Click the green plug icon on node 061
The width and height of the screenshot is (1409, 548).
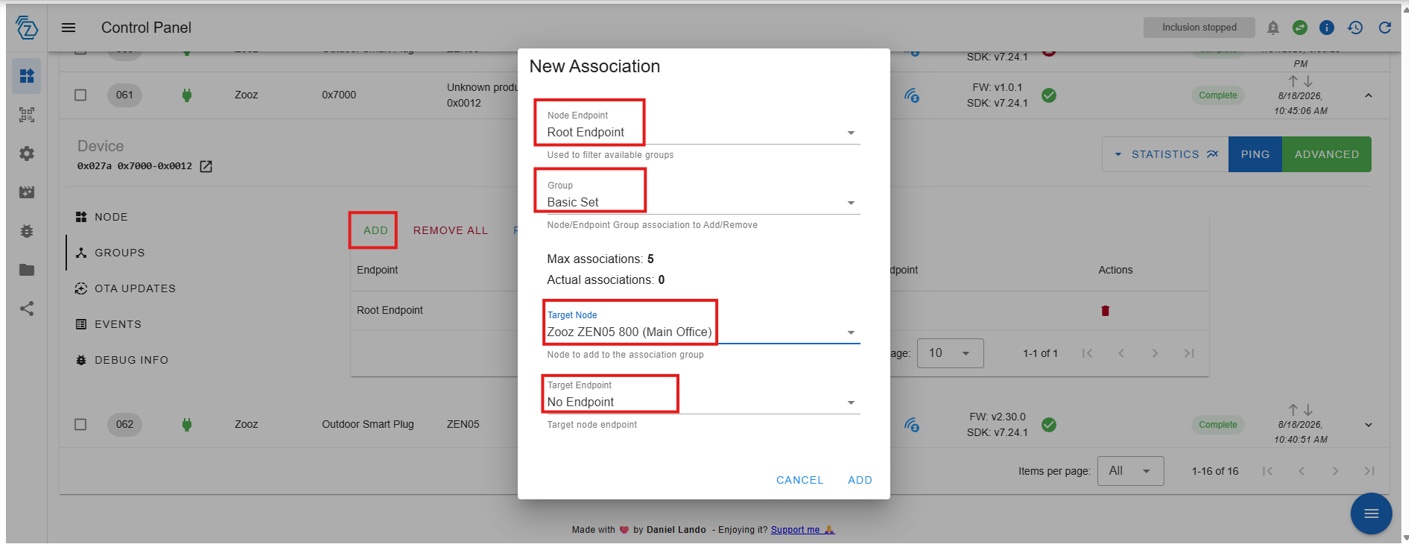(x=186, y=95)
